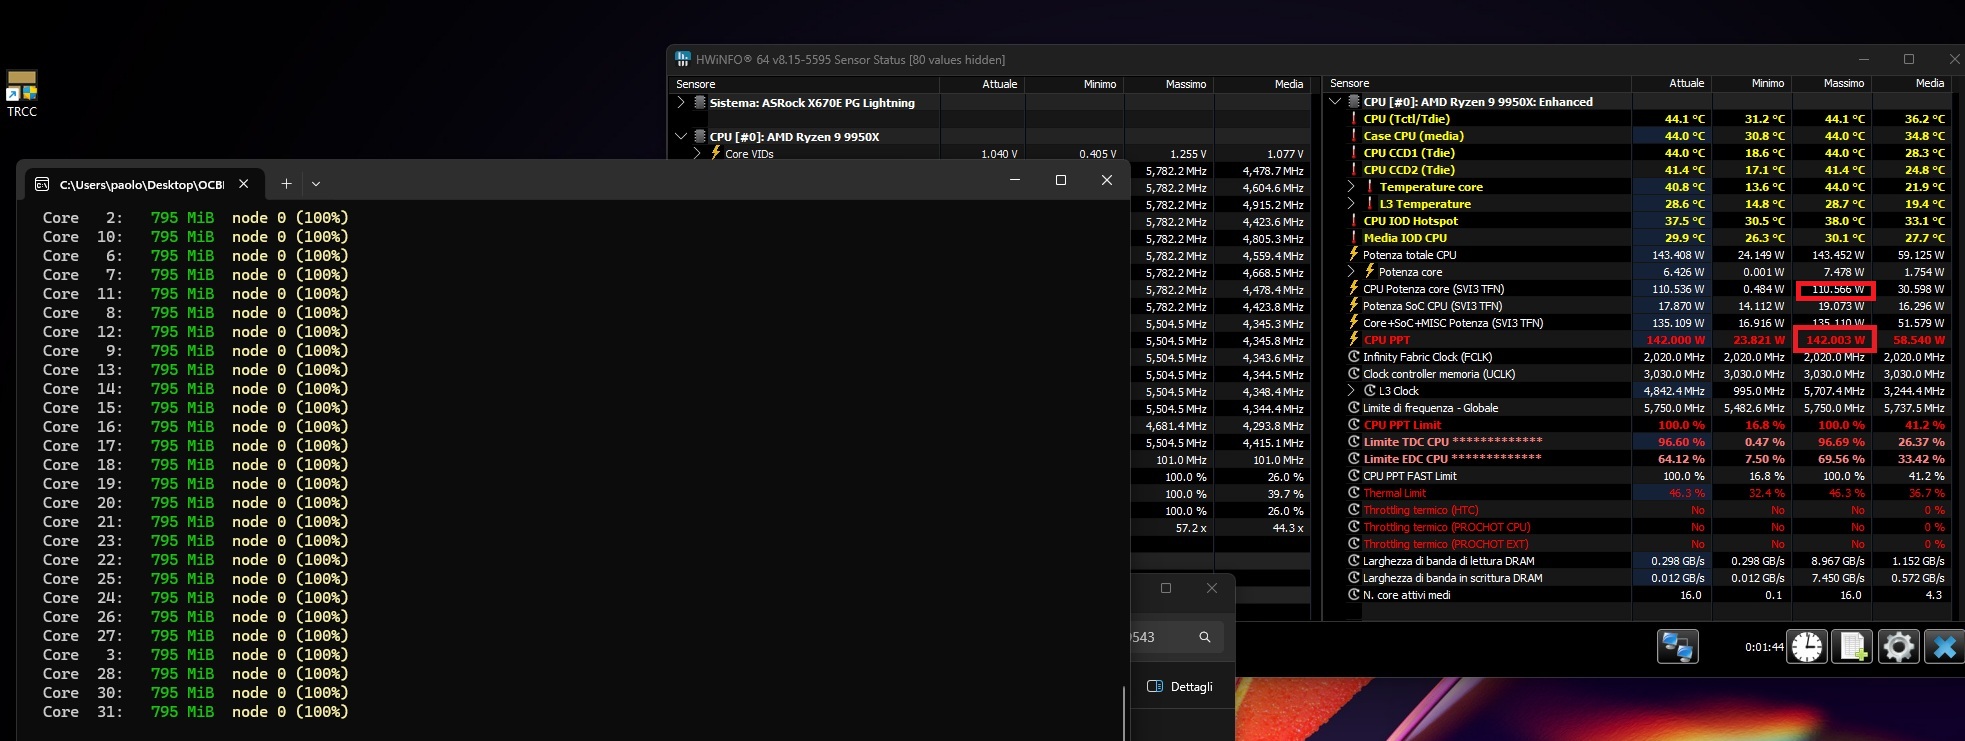Maximize the small background window
The image size is (1965, 741).
coord(1166,588)
